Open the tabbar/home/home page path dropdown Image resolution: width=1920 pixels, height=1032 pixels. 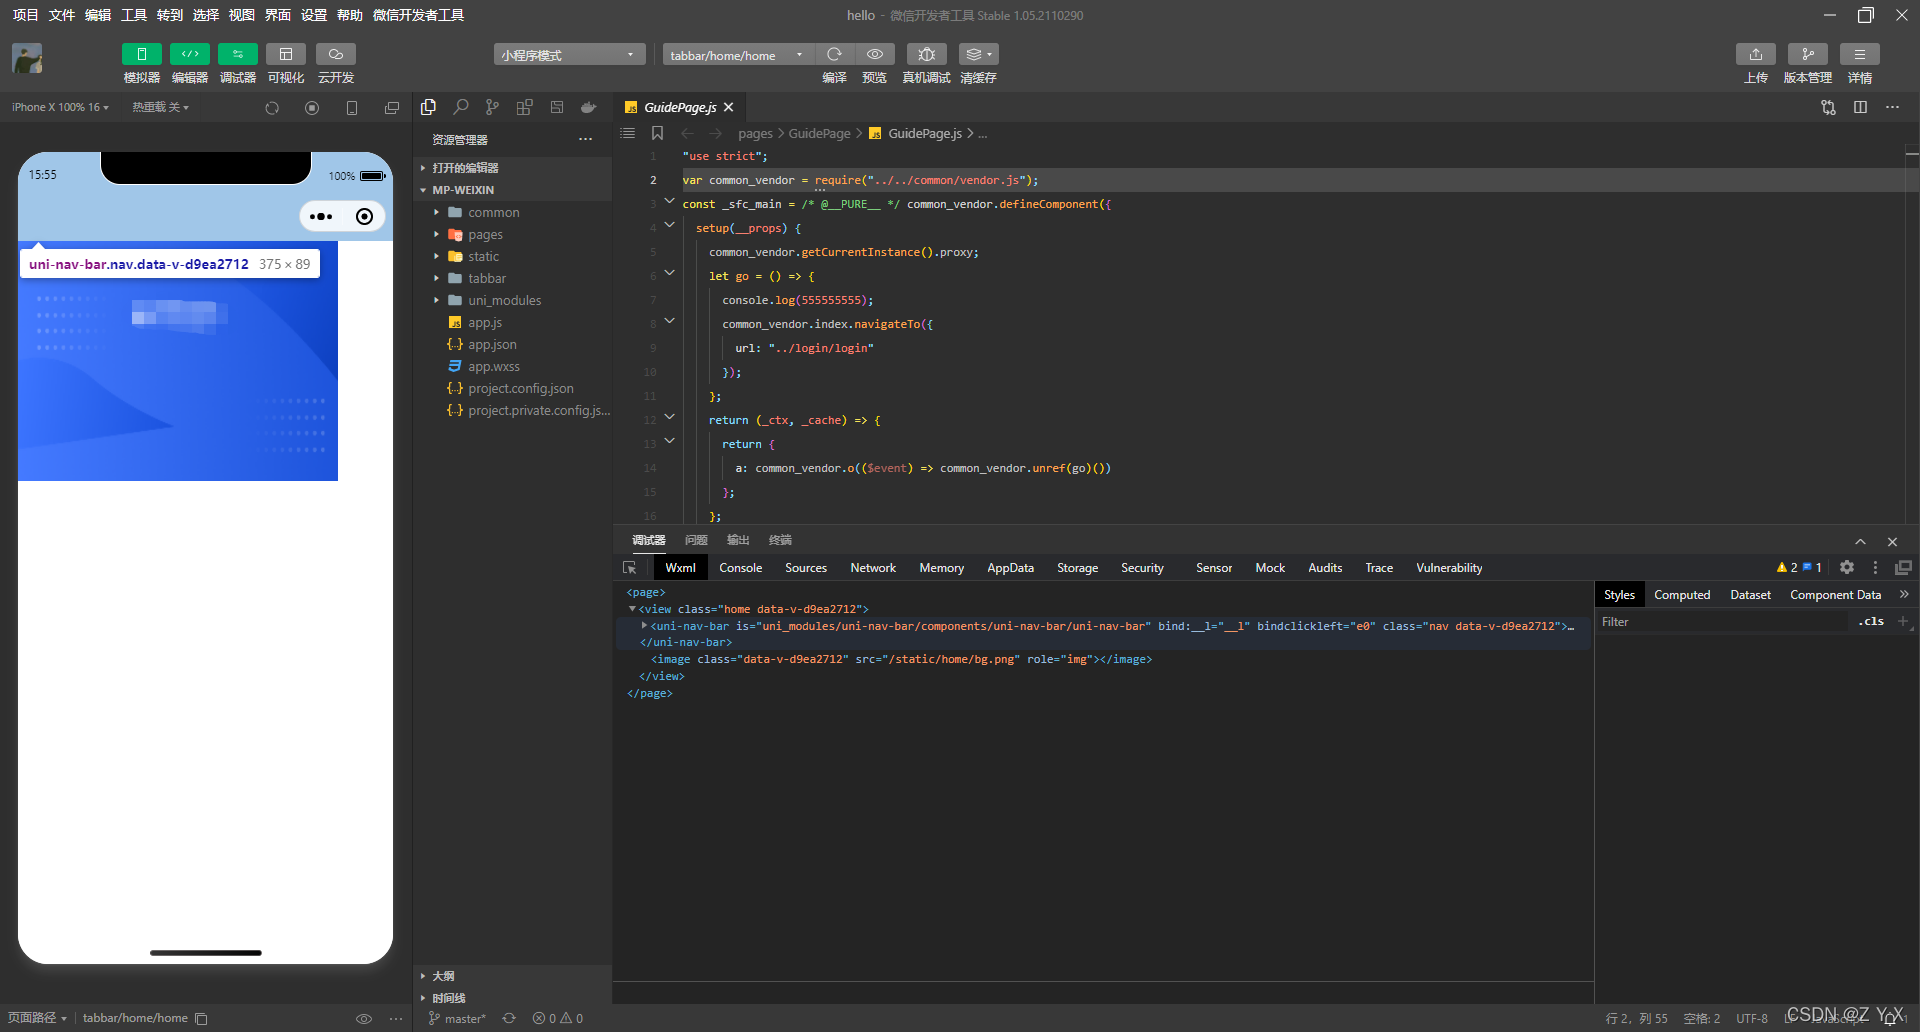coord(737,55)
